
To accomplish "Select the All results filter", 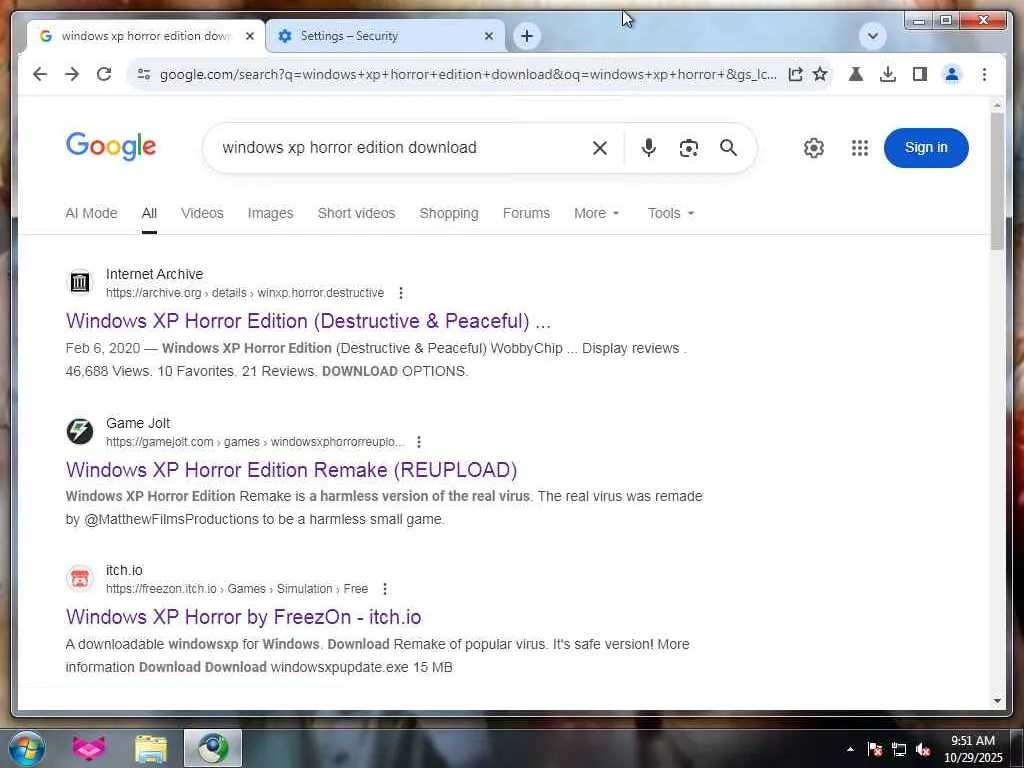I will [x=149, y=214].
